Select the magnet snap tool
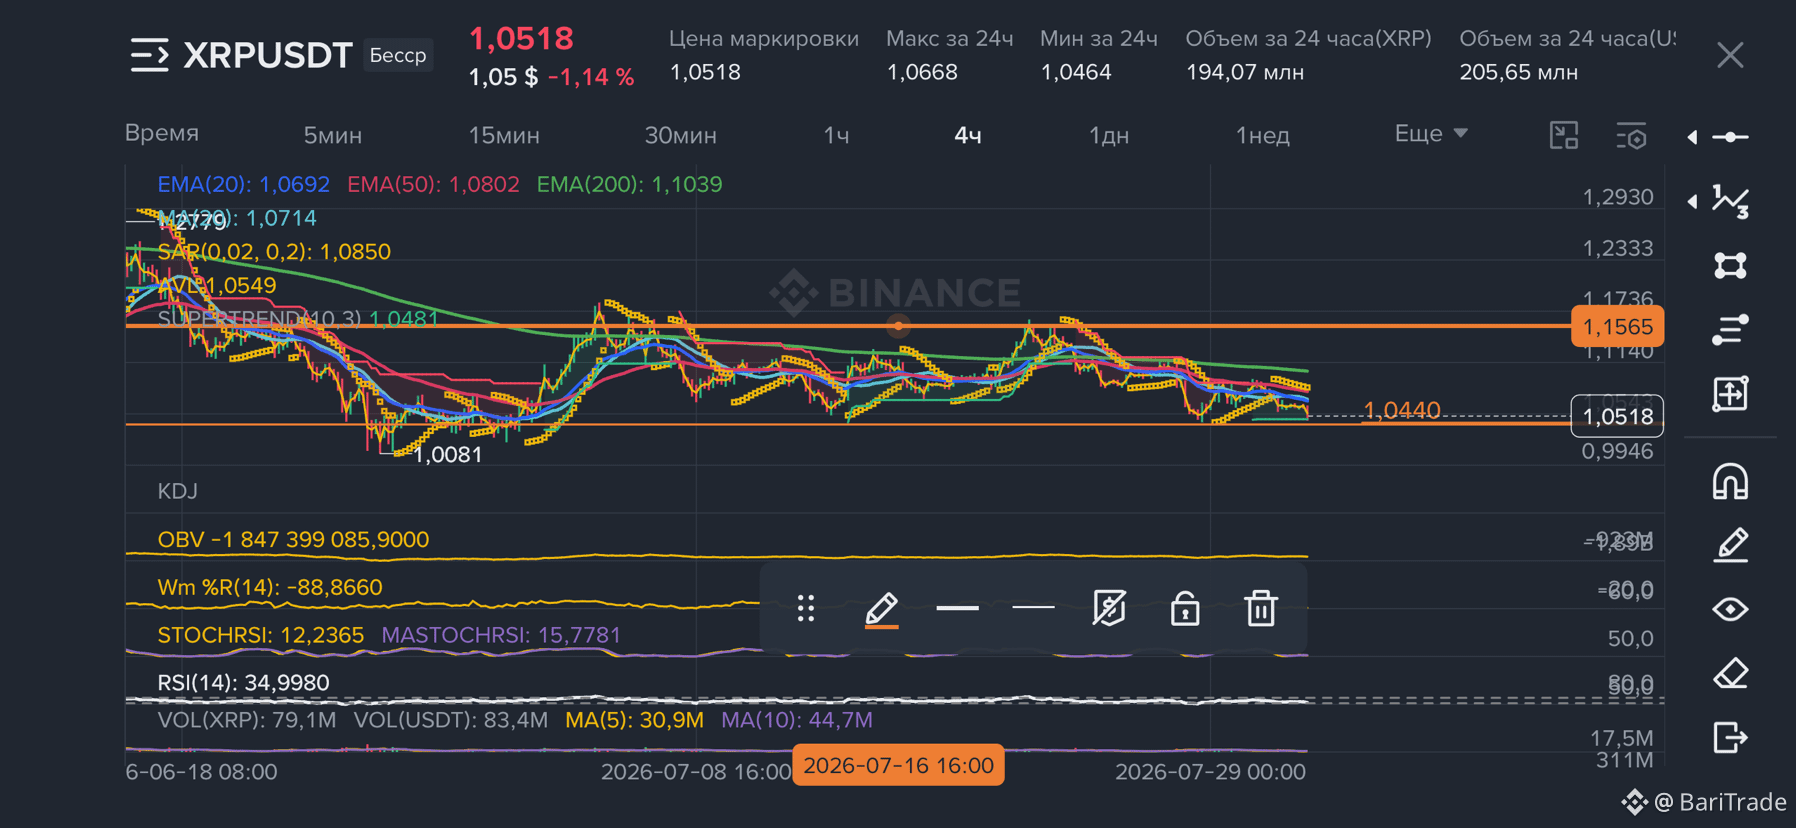 (x=1730, y=481)
